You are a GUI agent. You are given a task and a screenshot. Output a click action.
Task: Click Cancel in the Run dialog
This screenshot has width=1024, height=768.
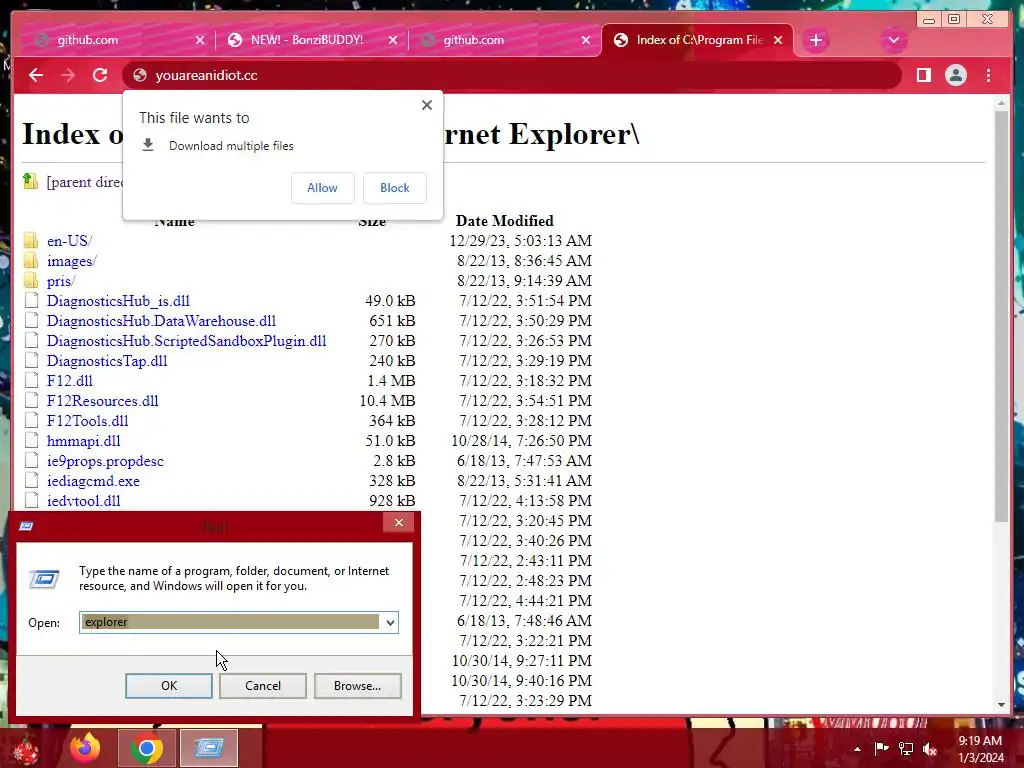tap(263, 686)
